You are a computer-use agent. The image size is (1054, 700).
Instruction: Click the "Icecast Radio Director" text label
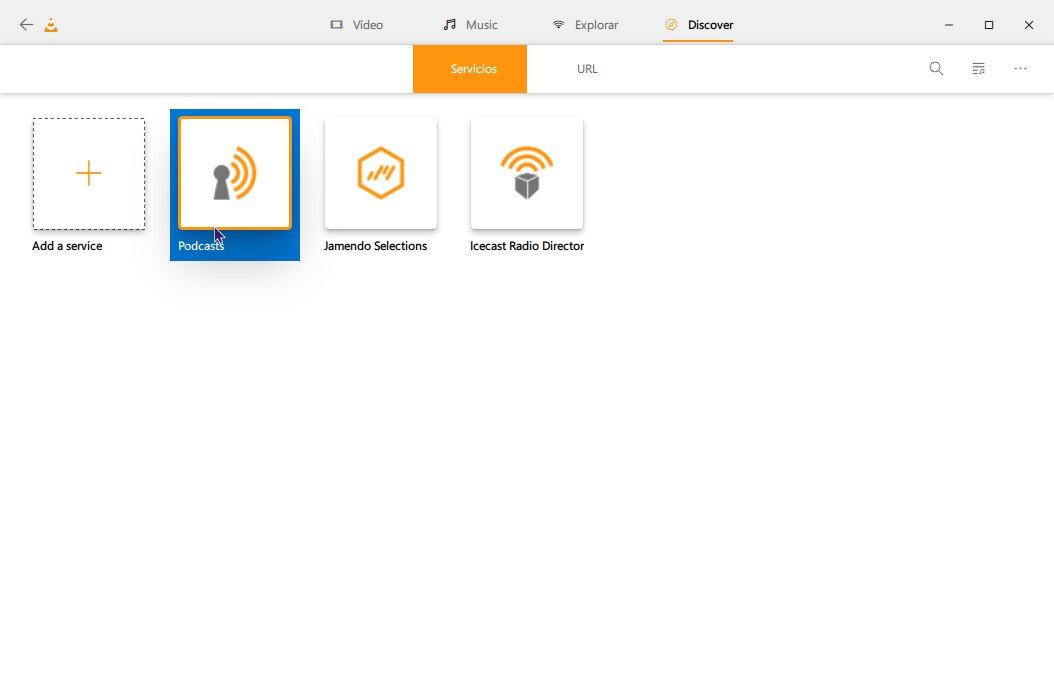click(x=527, y=246)
